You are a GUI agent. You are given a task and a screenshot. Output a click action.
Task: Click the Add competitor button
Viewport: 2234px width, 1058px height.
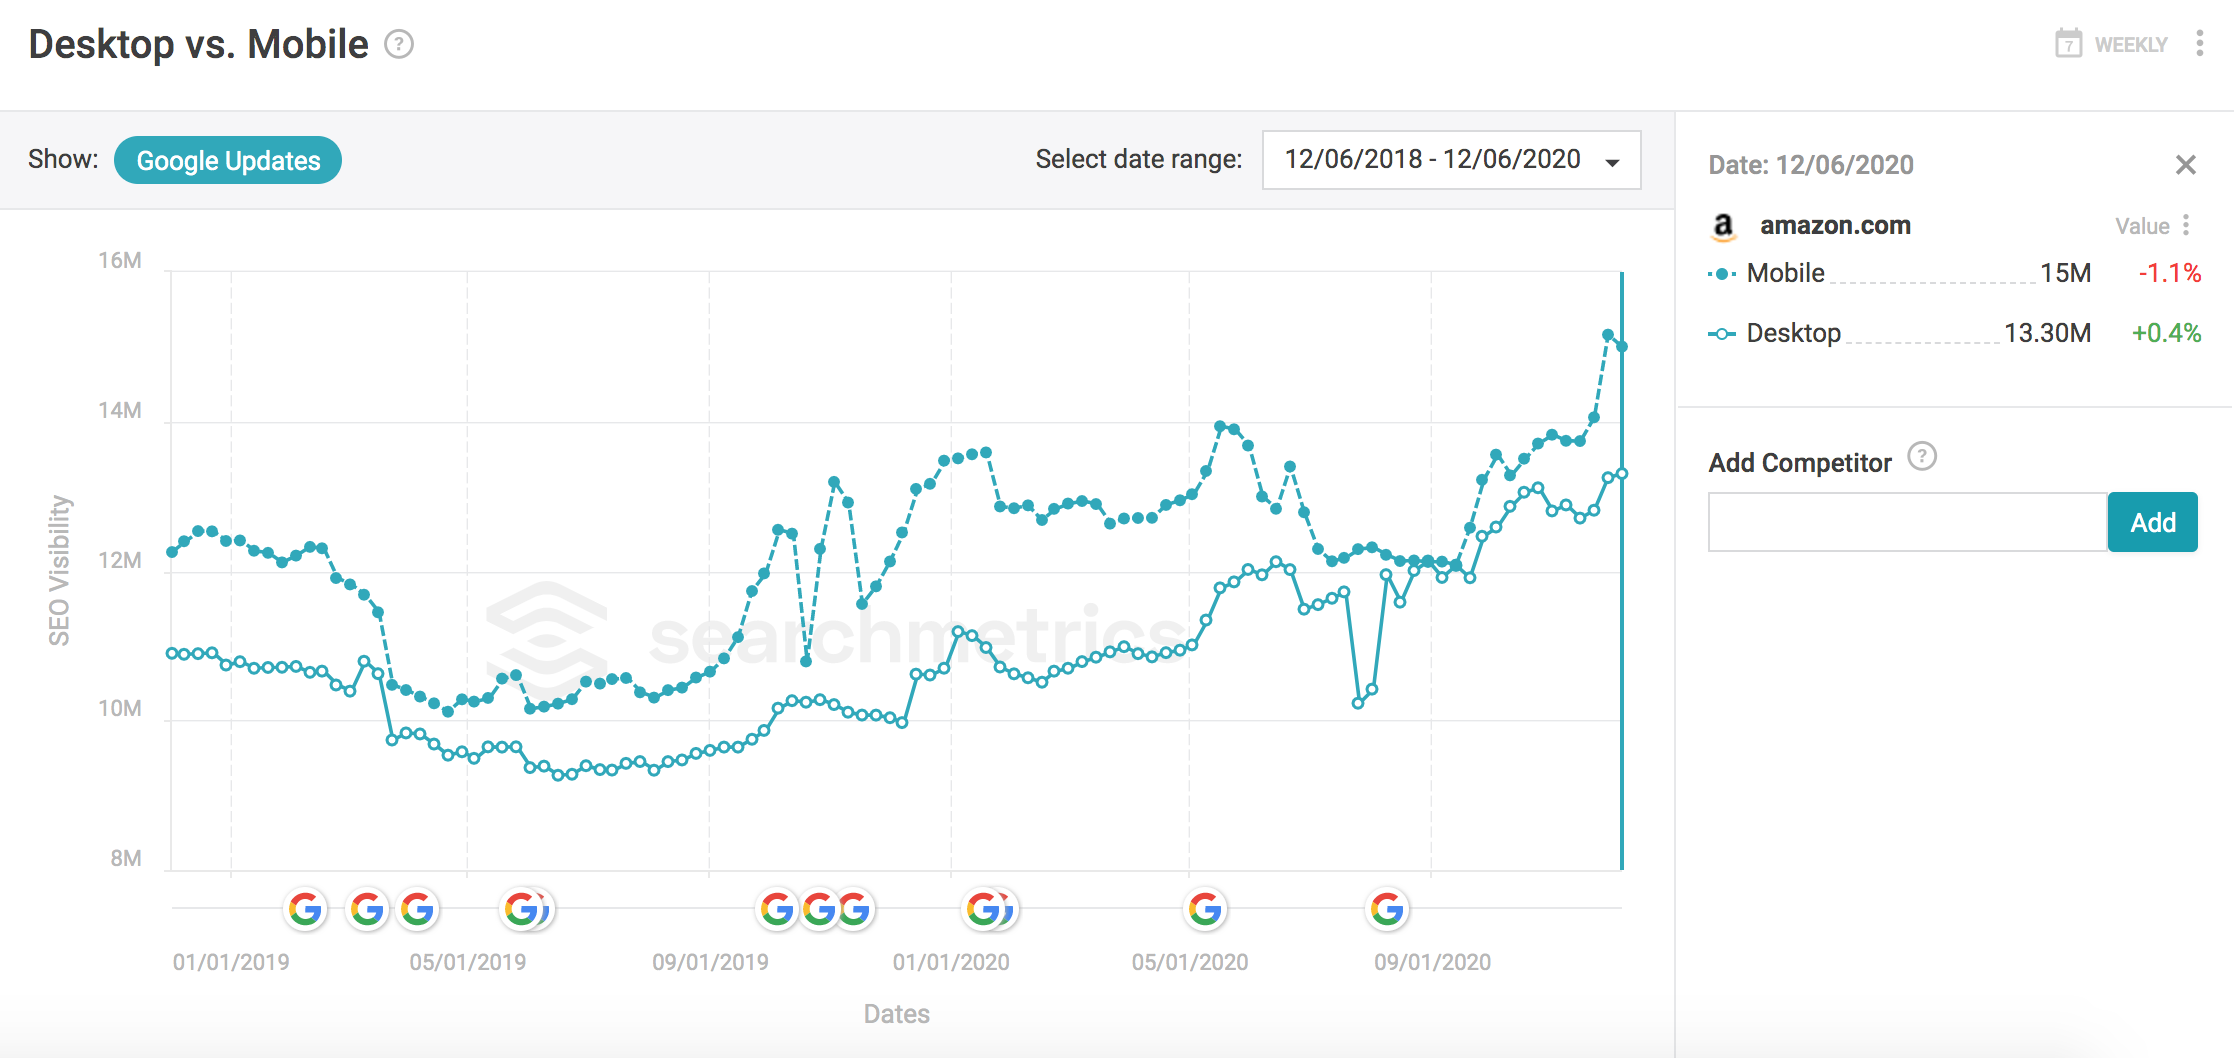(x=2153, y=522)
